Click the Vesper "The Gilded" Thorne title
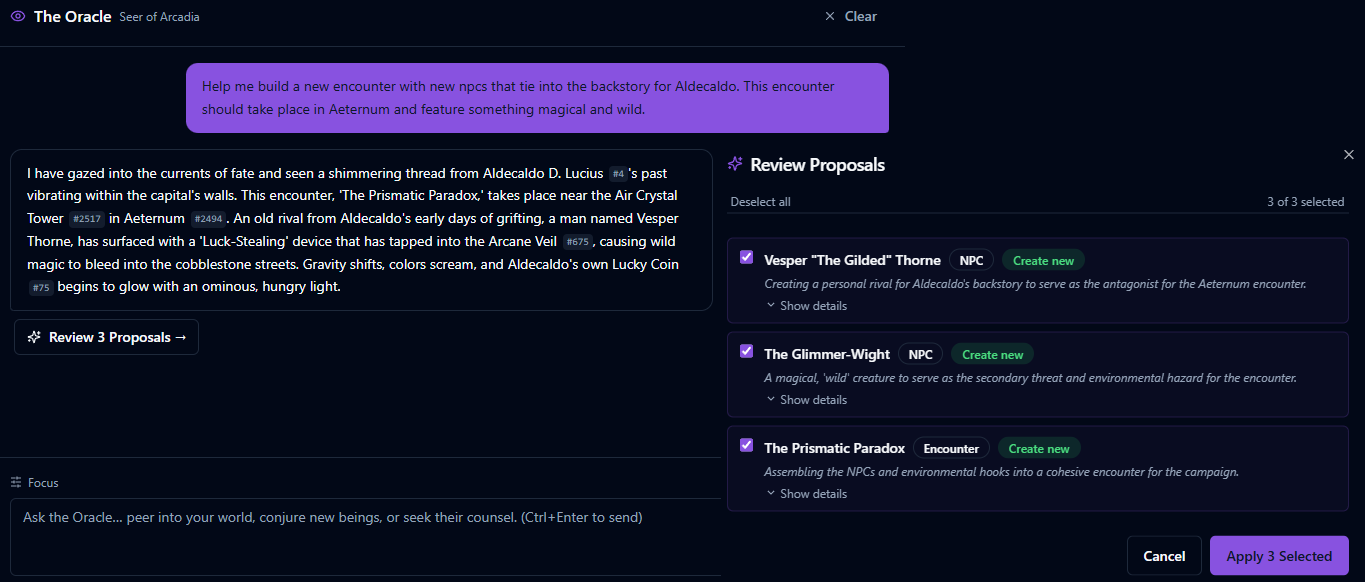Viewport: 1365px width, 582px height. (x=852, y=260)
